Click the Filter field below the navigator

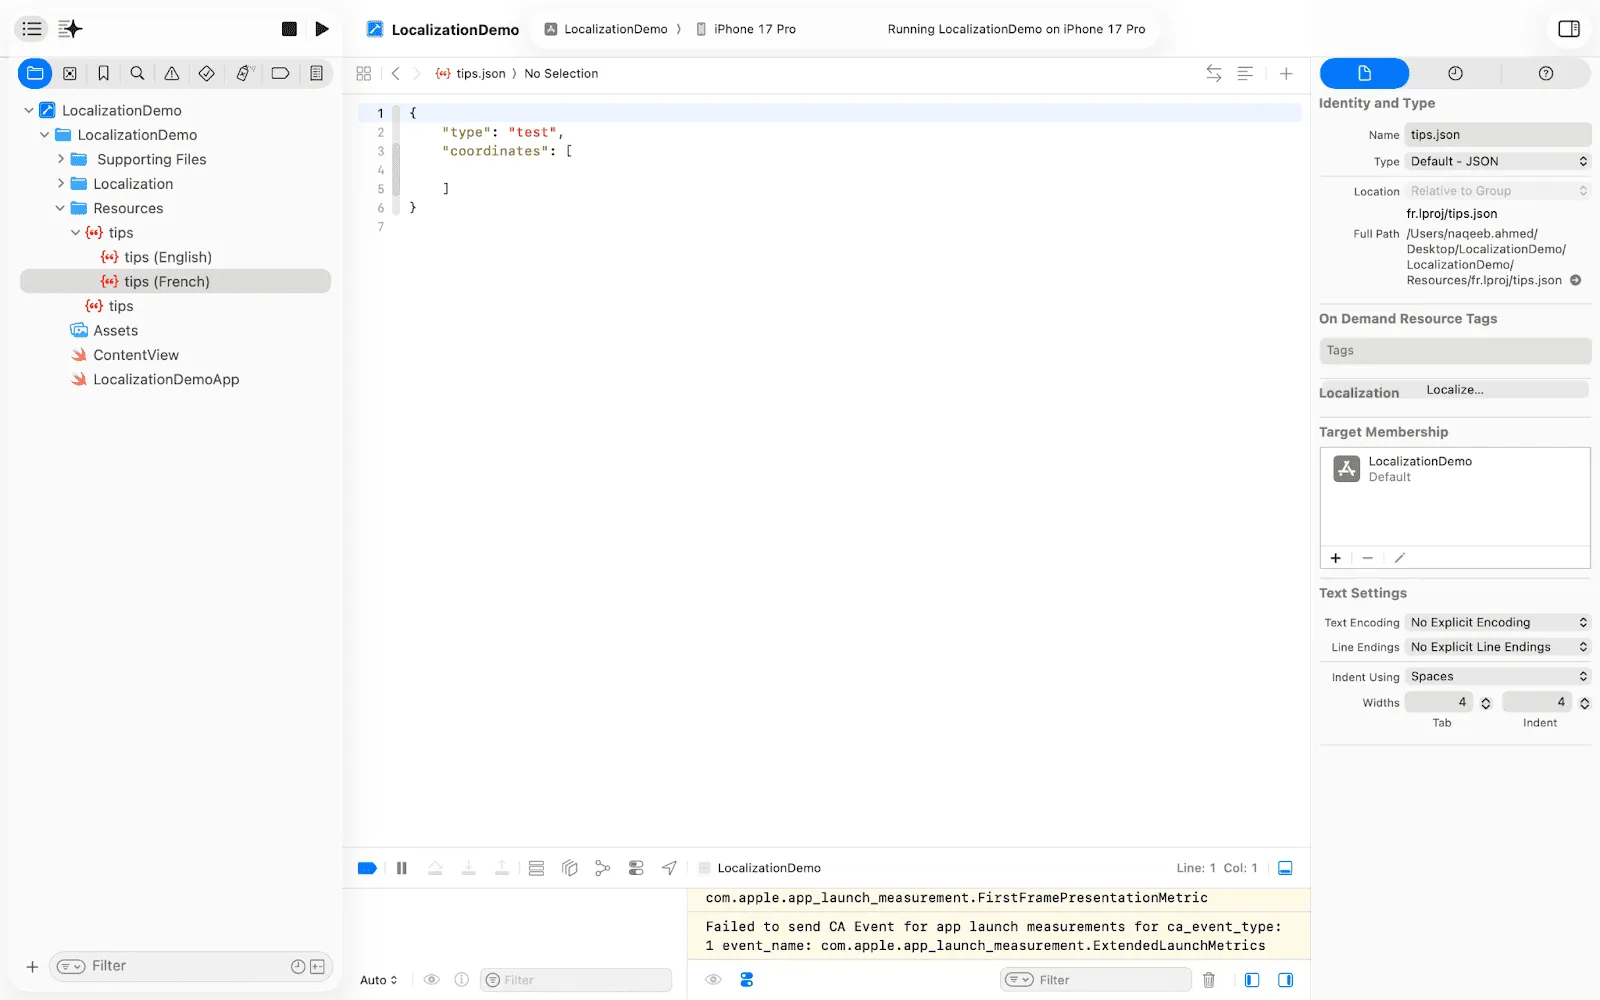point(130,966)
